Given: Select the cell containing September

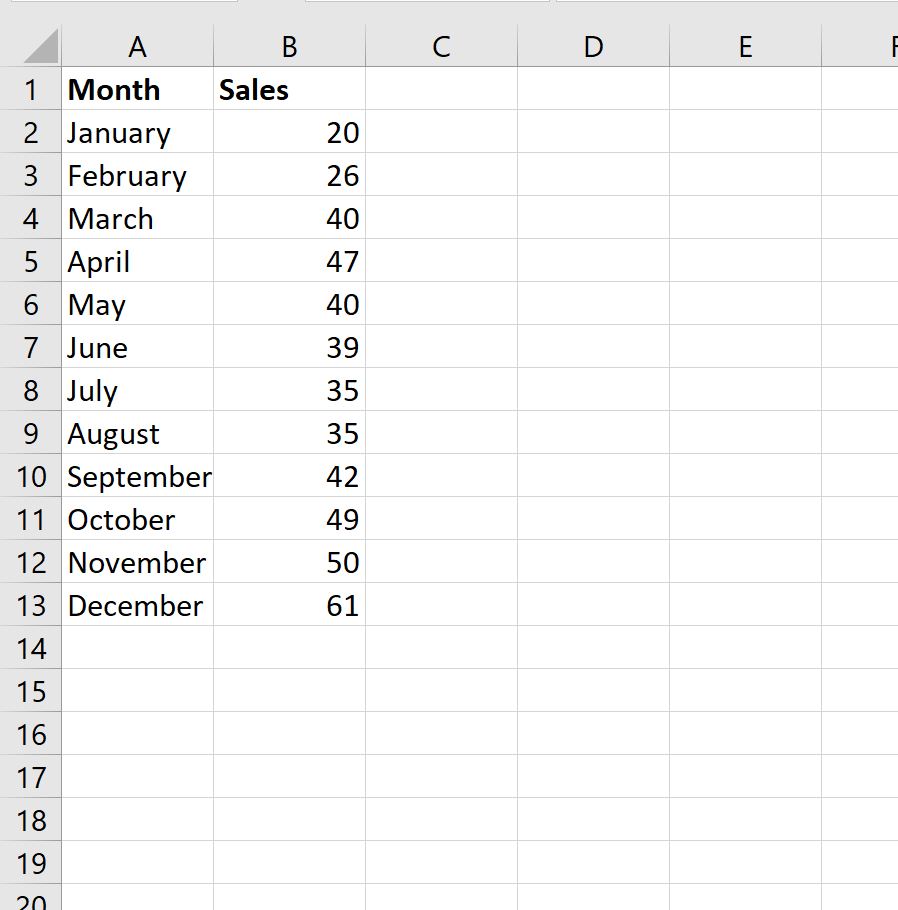Looking at the screenshot, I should pyautogui.click(x=138, y=476).
